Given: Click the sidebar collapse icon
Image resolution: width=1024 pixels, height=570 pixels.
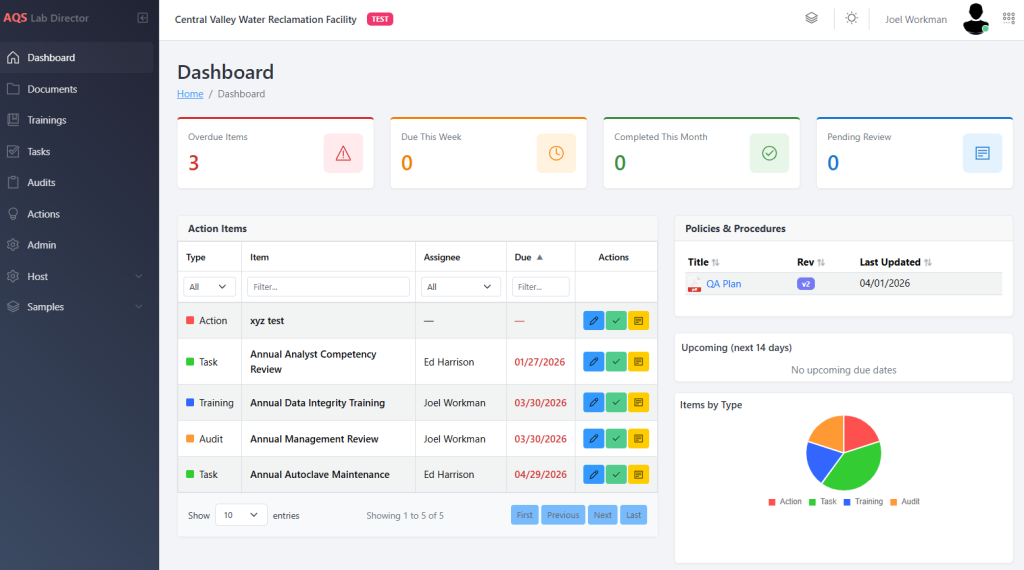Looking at the screenshot, I should point(142,18).
